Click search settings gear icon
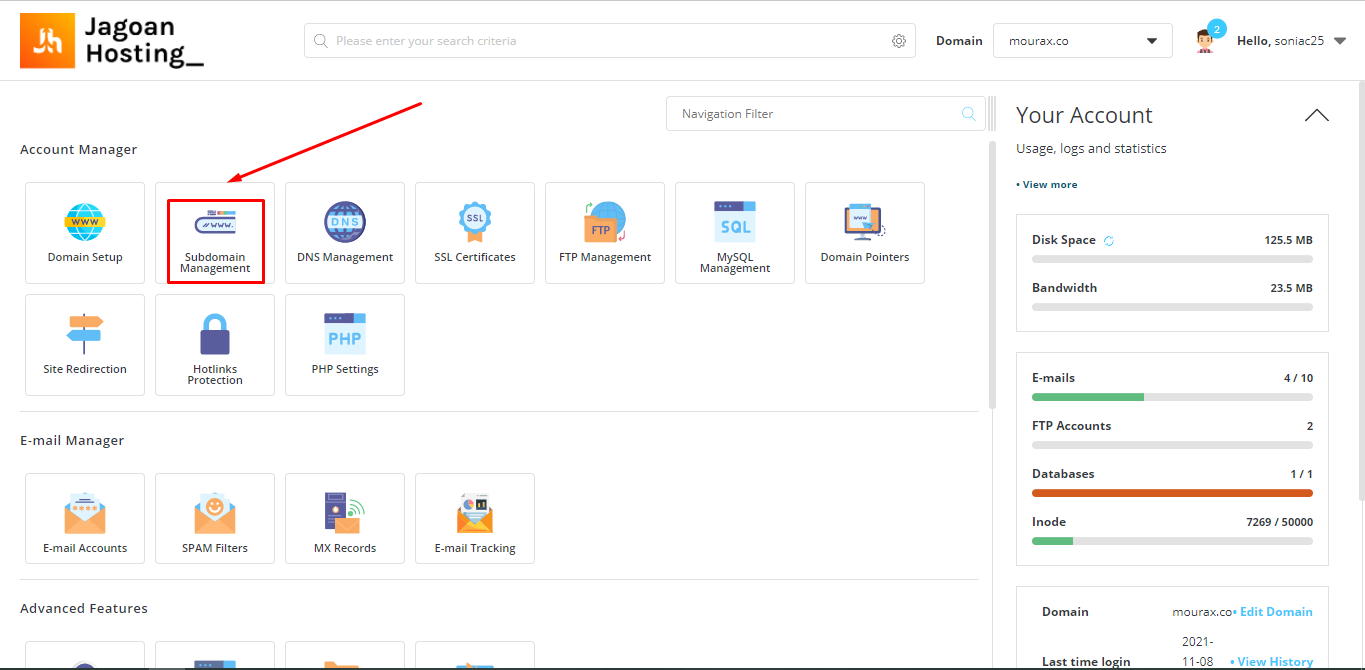This screenshot has height=670, width=1365. (x=899, y=41)
